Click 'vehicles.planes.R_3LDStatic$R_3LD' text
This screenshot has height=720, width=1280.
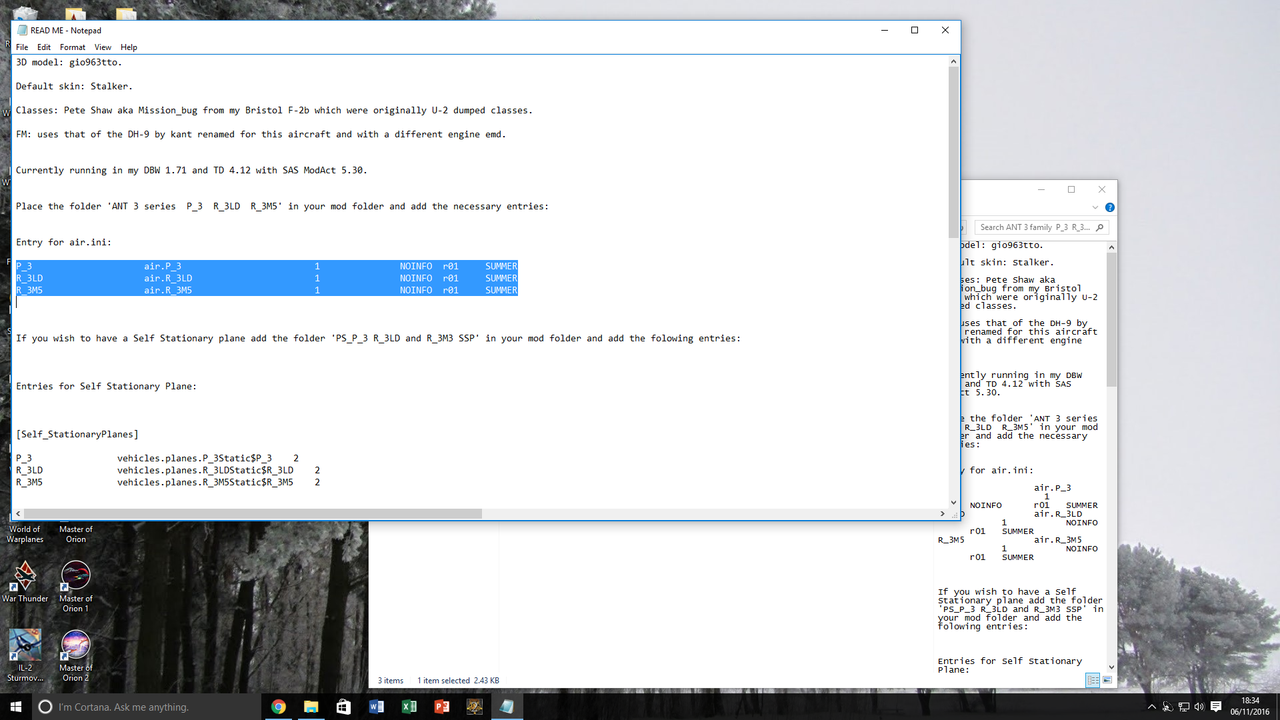(205, 470)
